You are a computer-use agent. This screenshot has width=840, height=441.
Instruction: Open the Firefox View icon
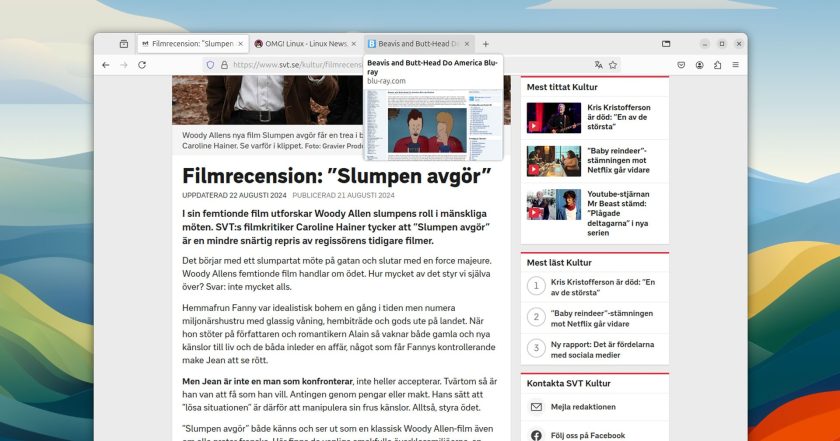124,44
